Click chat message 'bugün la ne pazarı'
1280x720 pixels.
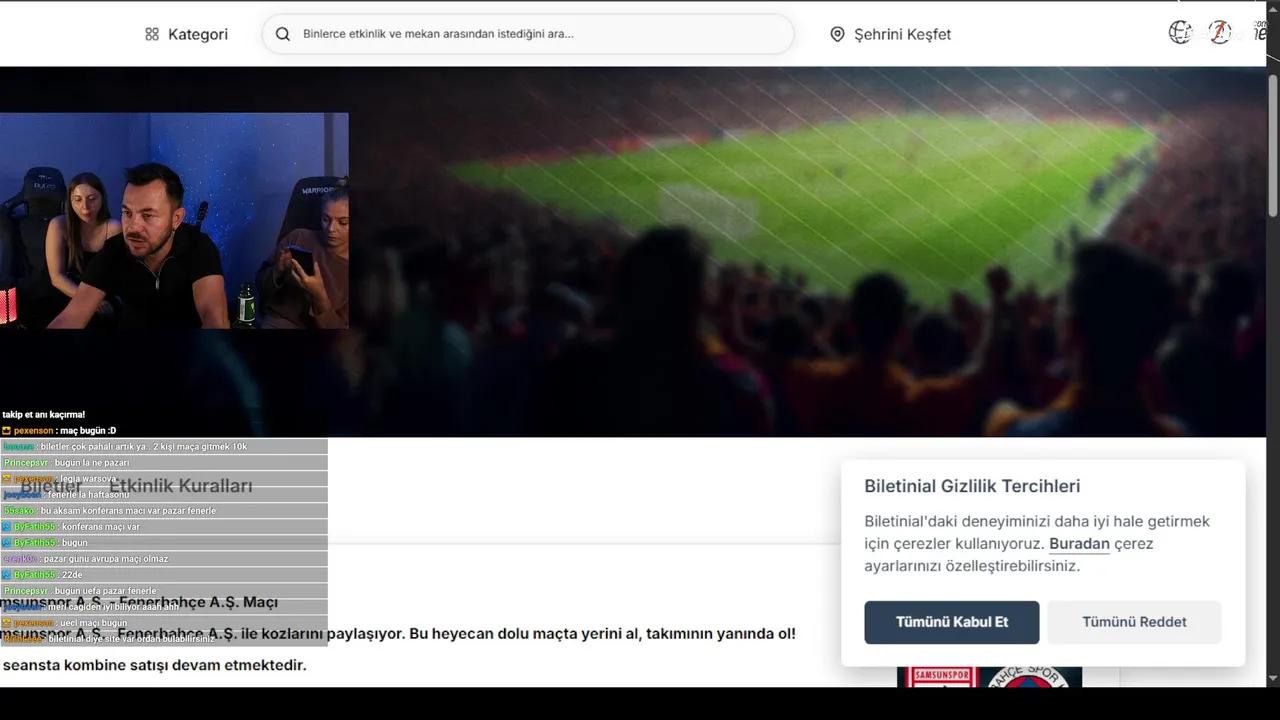[x=92, y=463]
